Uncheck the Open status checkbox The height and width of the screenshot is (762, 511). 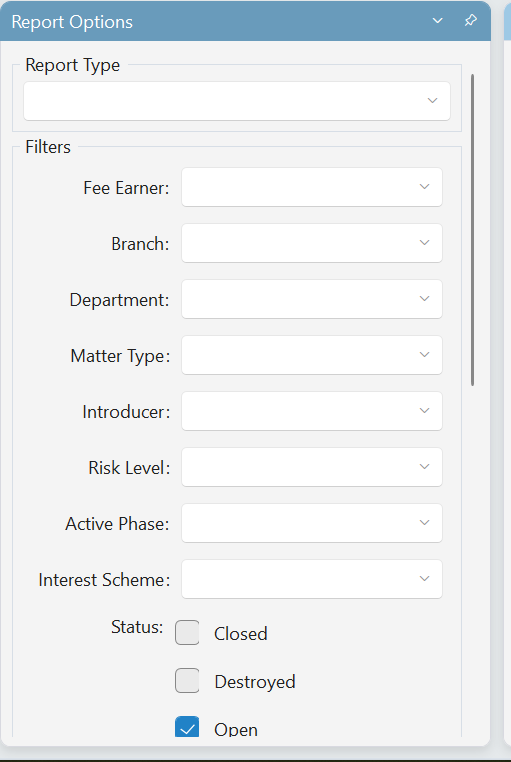coord(187,727)
